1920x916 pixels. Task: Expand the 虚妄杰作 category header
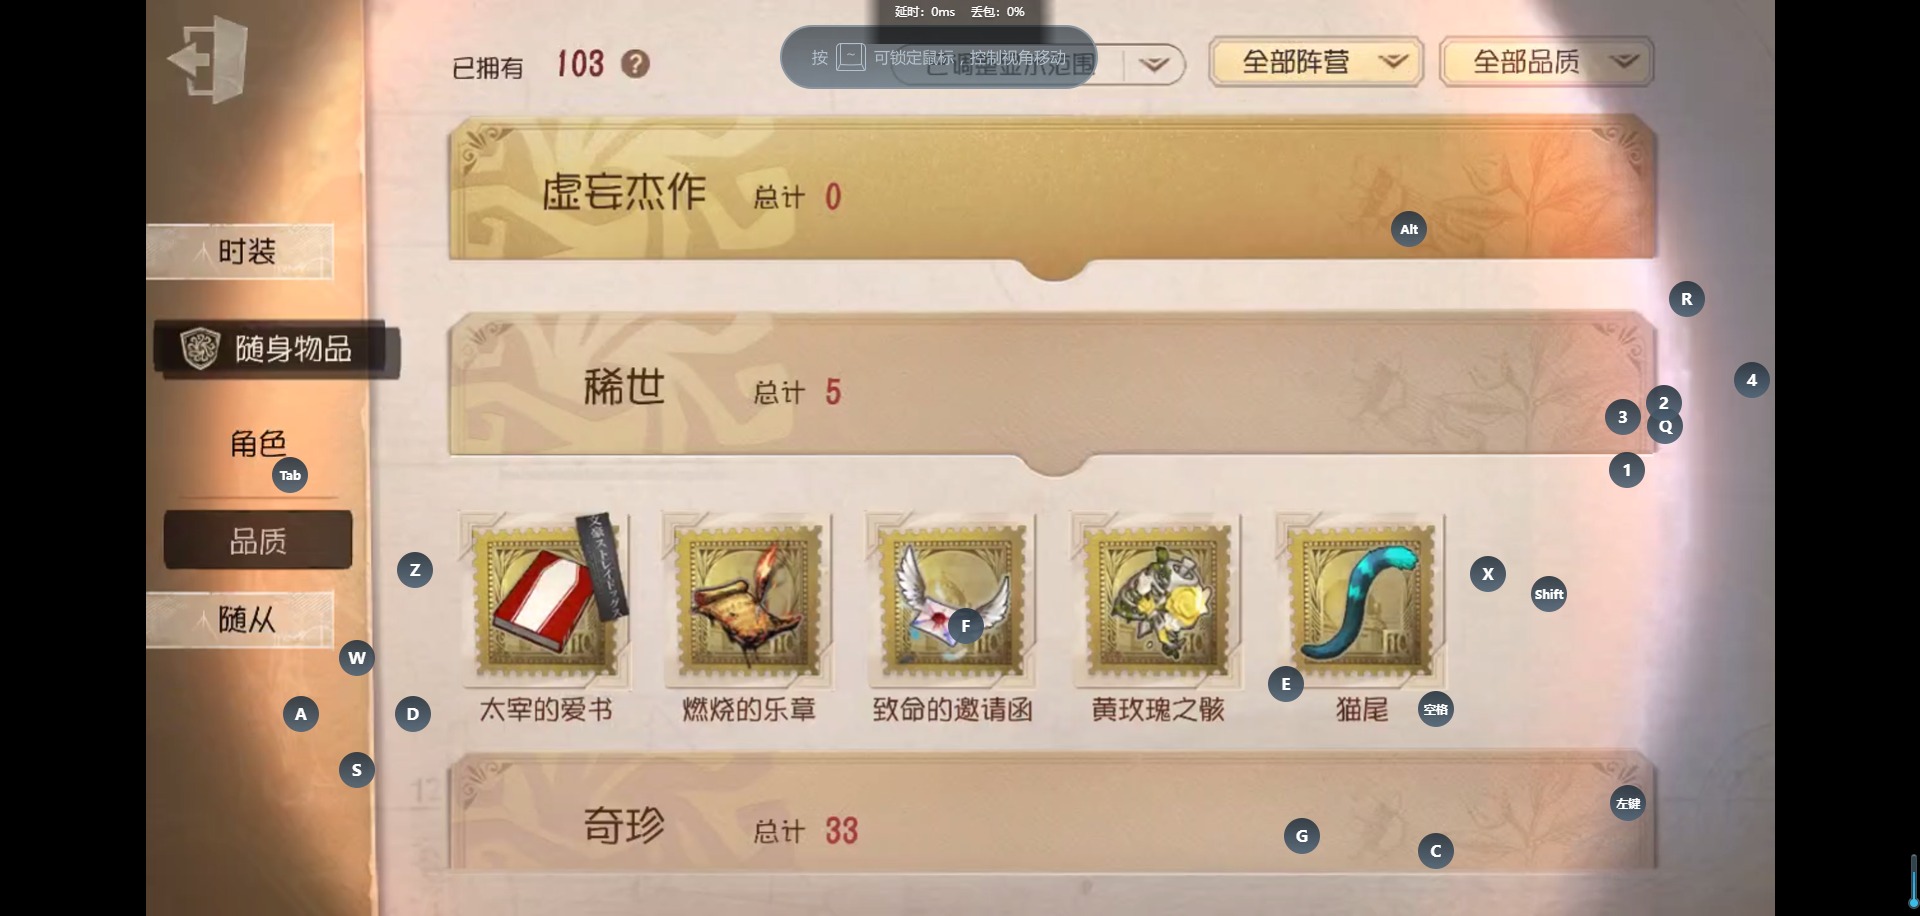point(1053,190)
